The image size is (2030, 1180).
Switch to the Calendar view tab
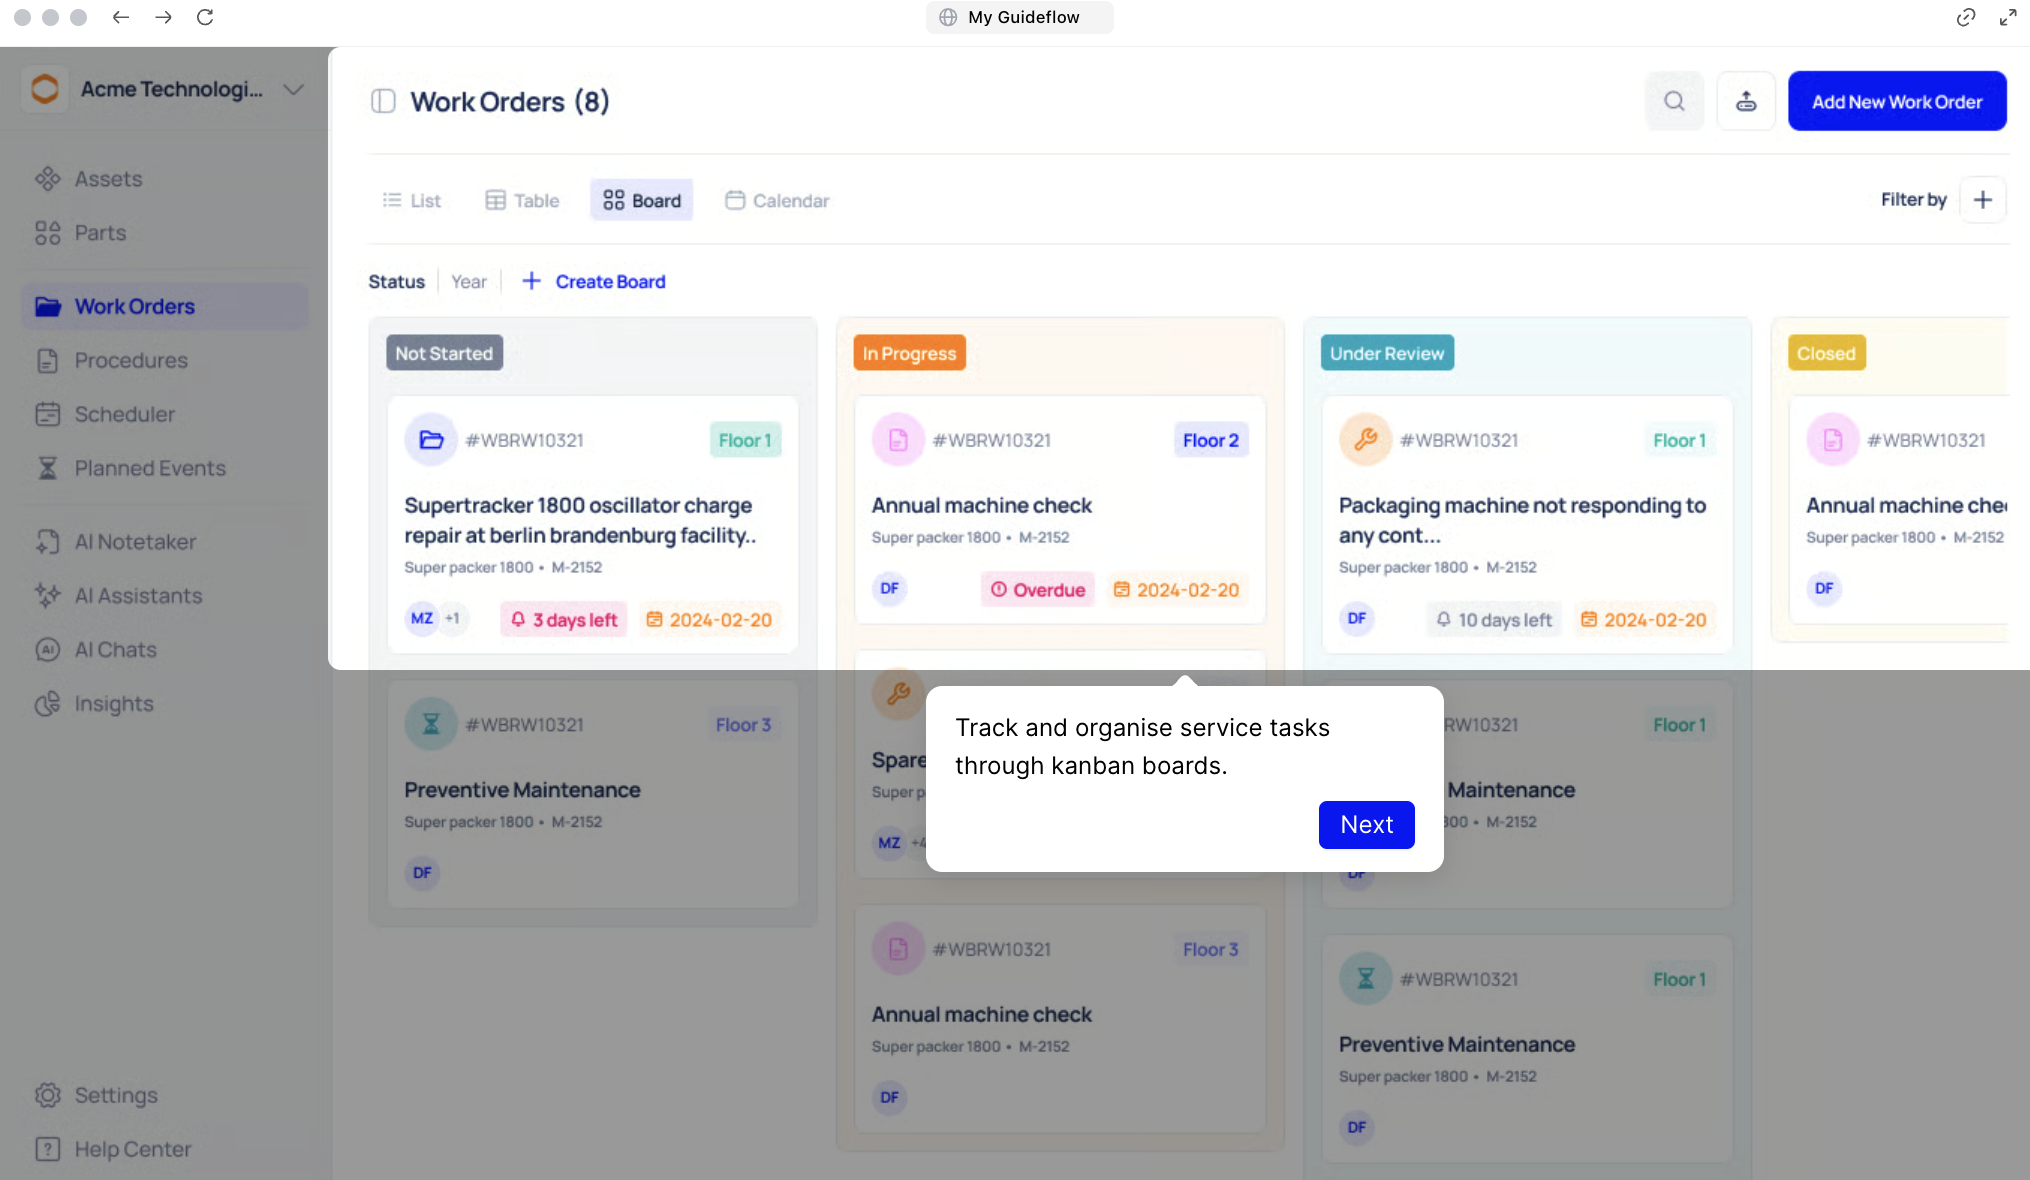777,201
